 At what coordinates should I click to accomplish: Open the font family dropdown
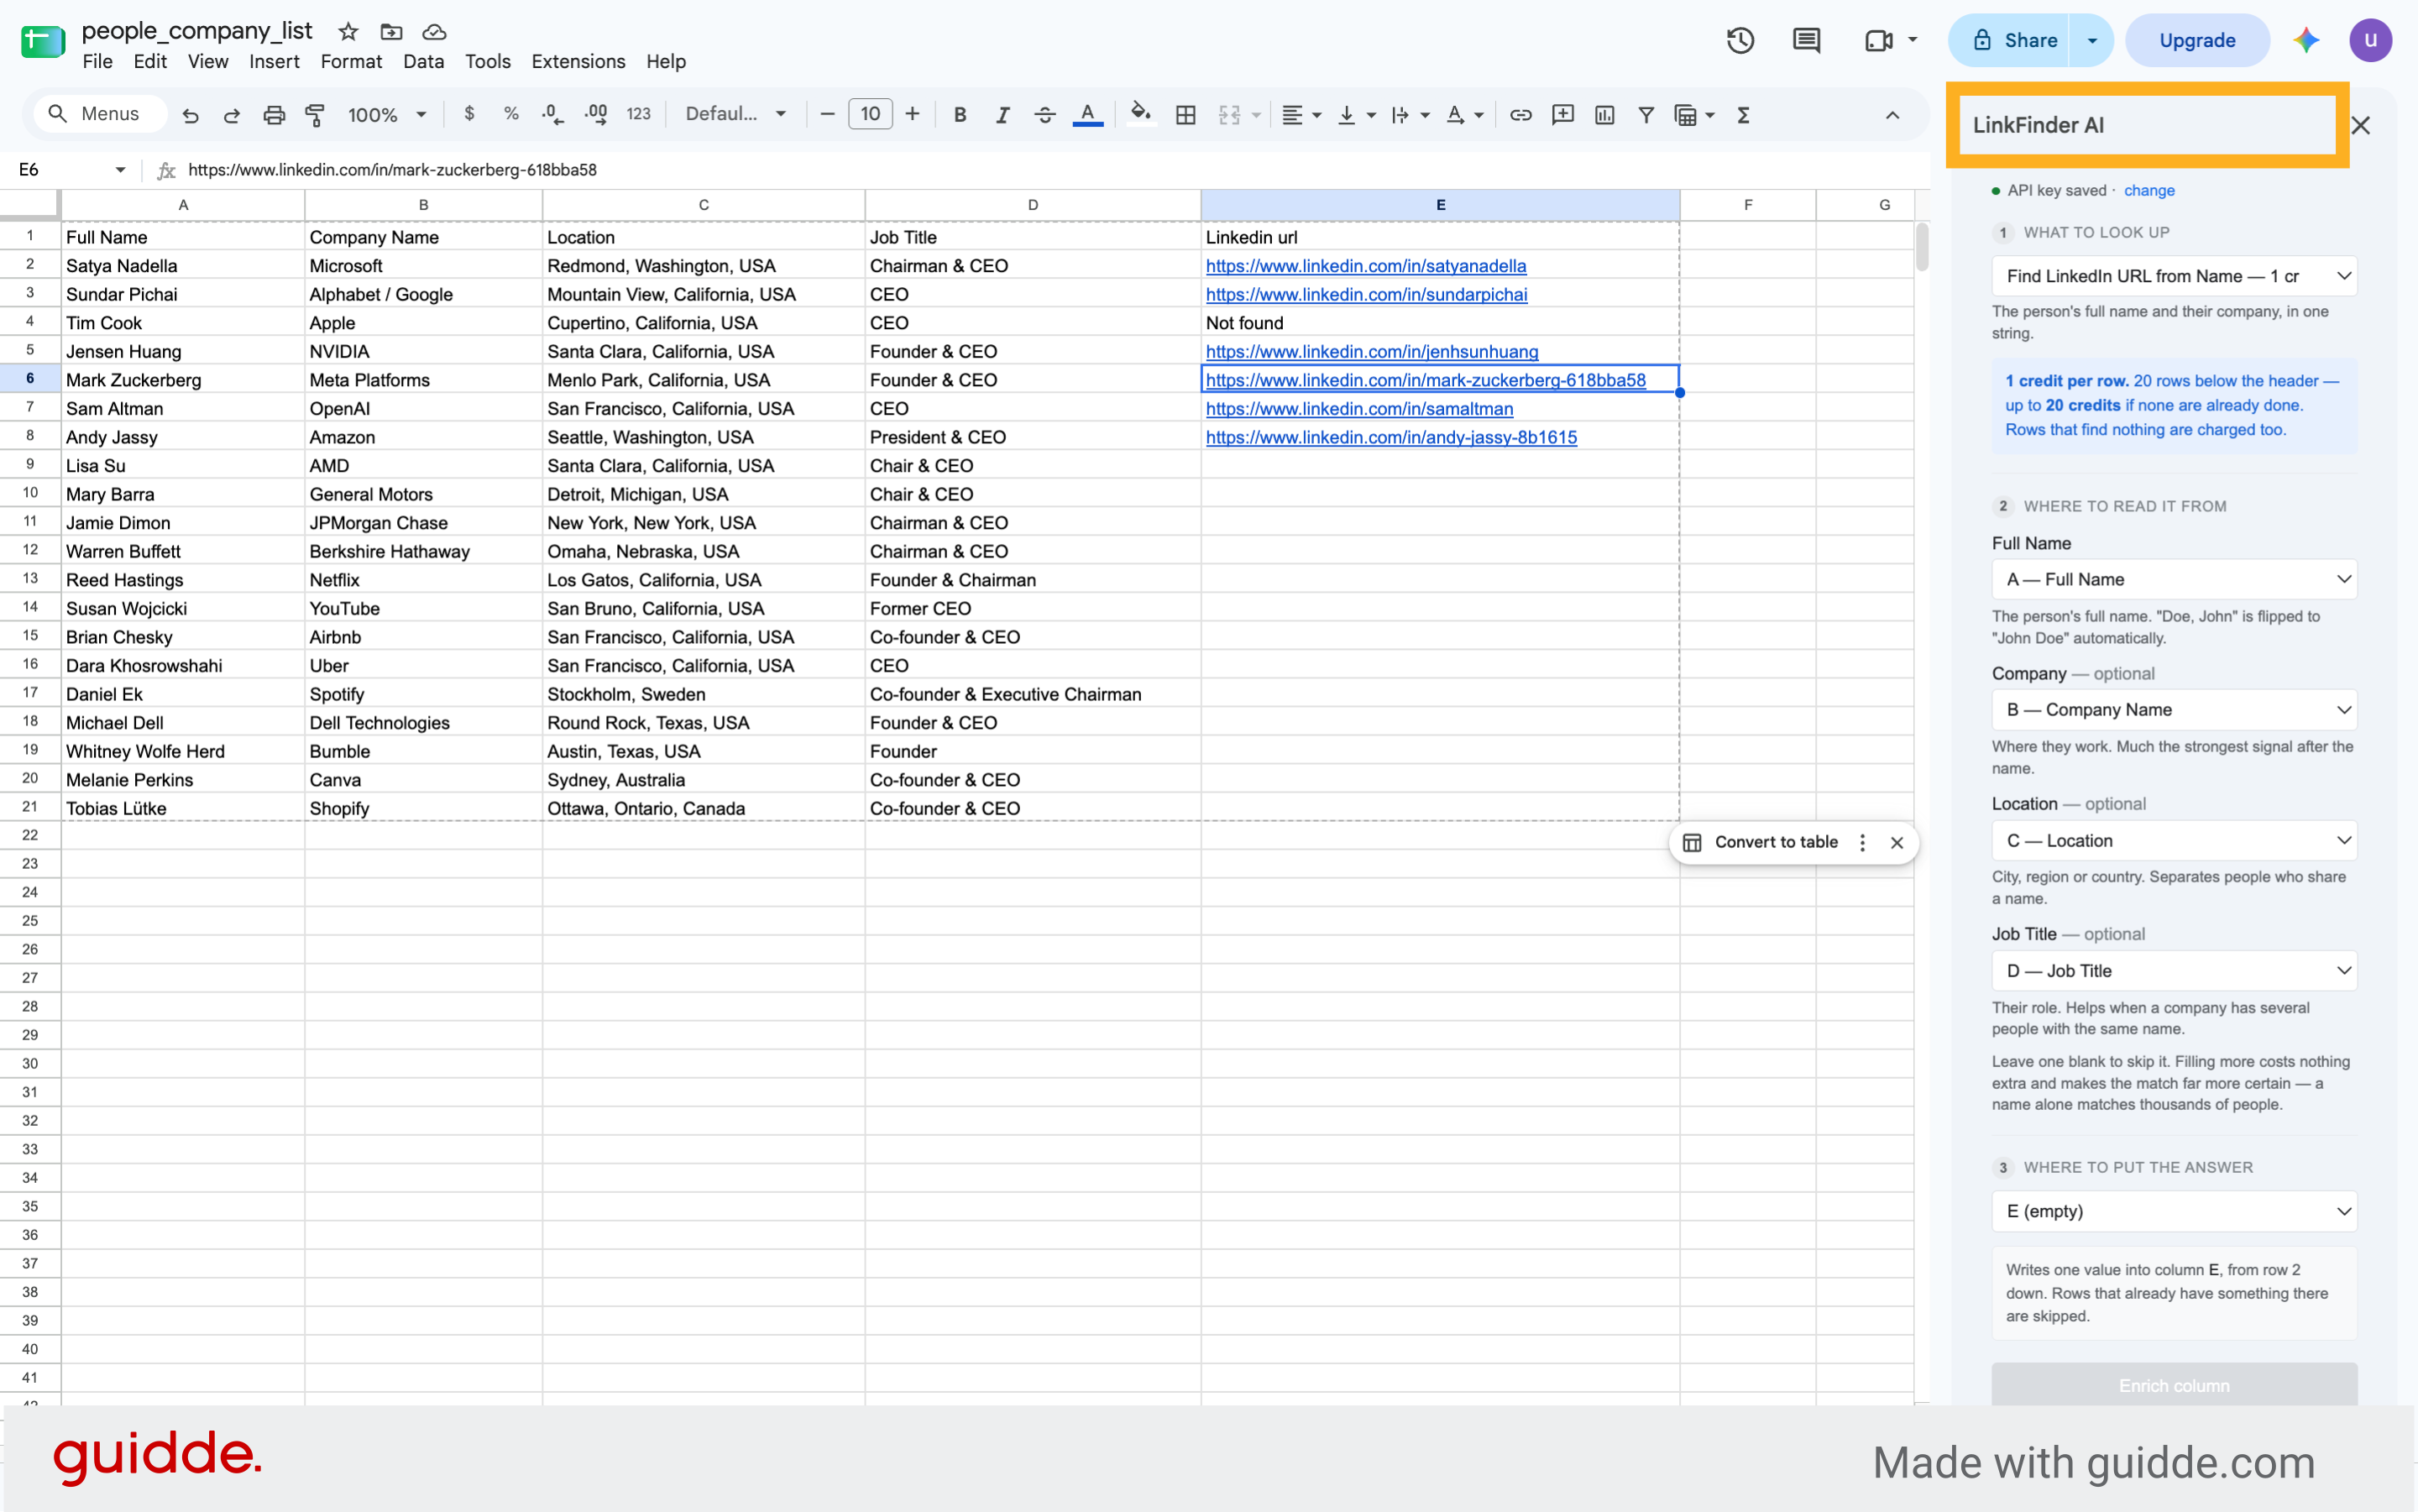coord(735,114)
